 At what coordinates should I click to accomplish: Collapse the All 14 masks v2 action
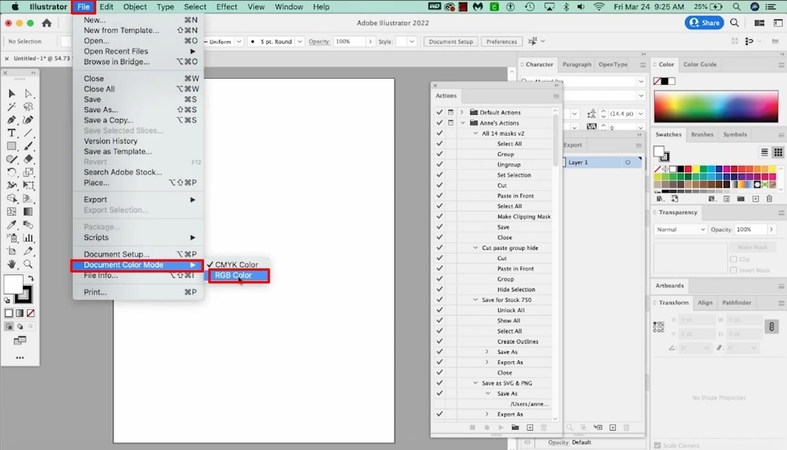pos(475,133)
